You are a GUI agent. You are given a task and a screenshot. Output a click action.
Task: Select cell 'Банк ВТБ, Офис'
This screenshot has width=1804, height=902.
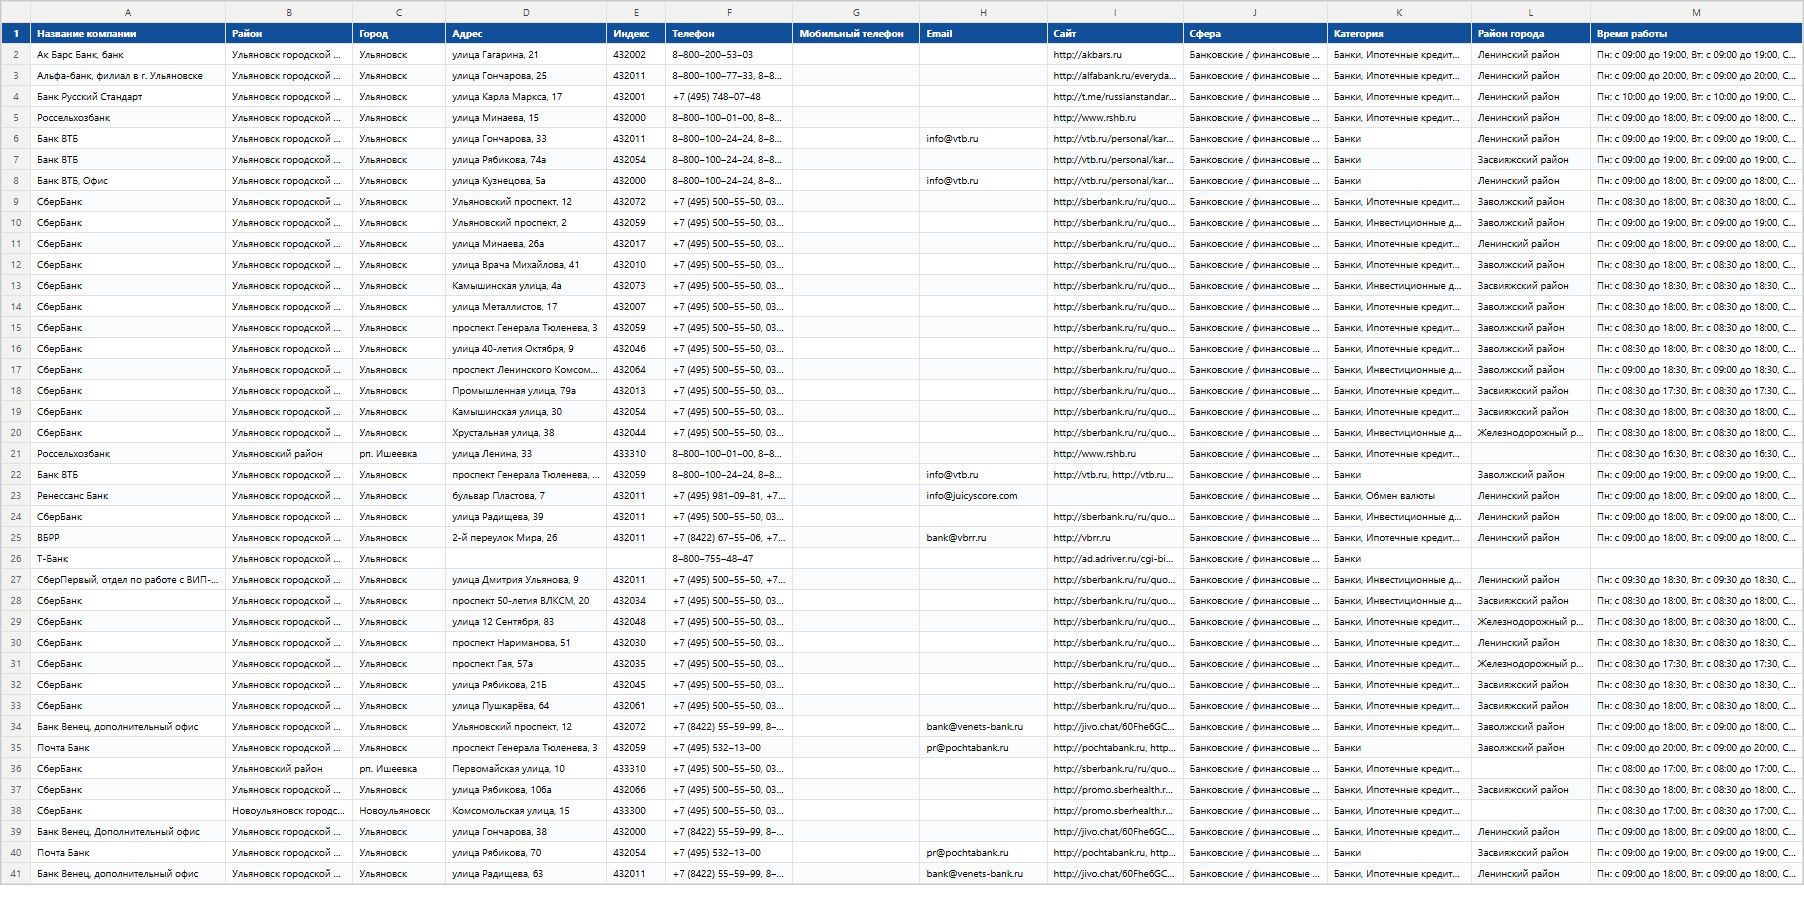pos(128,181)
